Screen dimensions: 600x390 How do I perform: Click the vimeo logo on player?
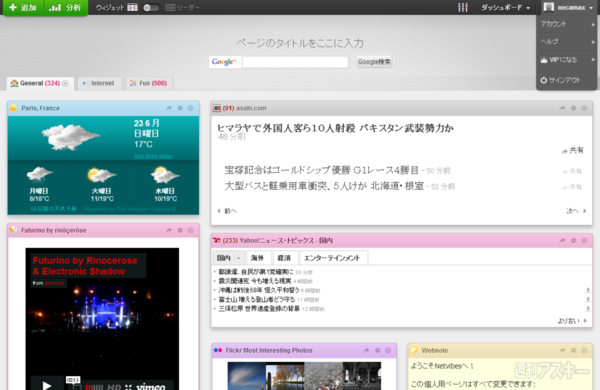tap(151, 387)
